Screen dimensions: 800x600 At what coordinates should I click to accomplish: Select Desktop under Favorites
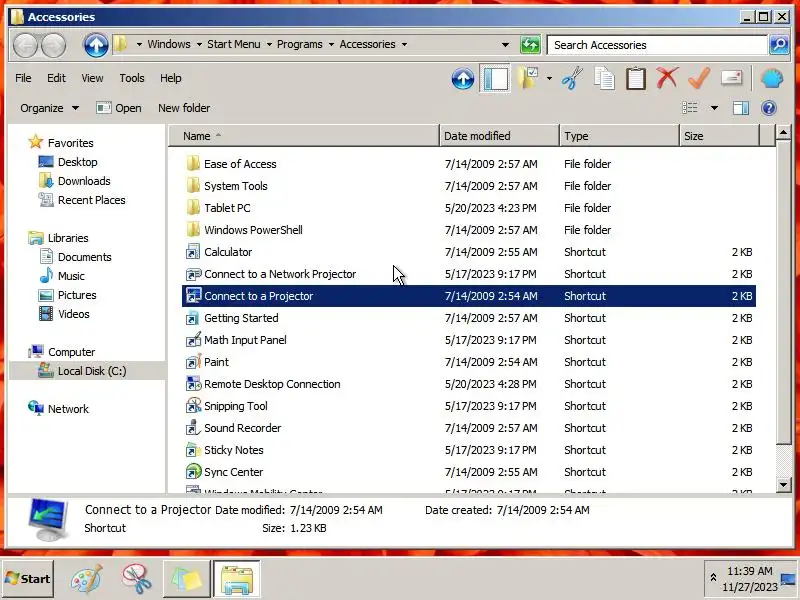coord(78,162)
